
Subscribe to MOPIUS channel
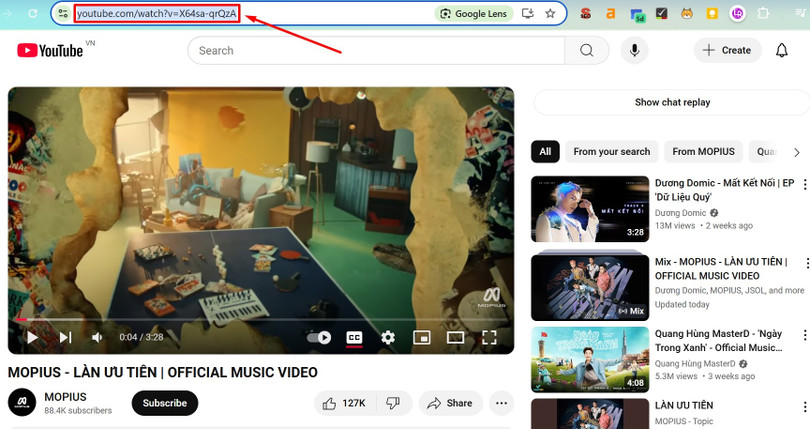point(165,403)
